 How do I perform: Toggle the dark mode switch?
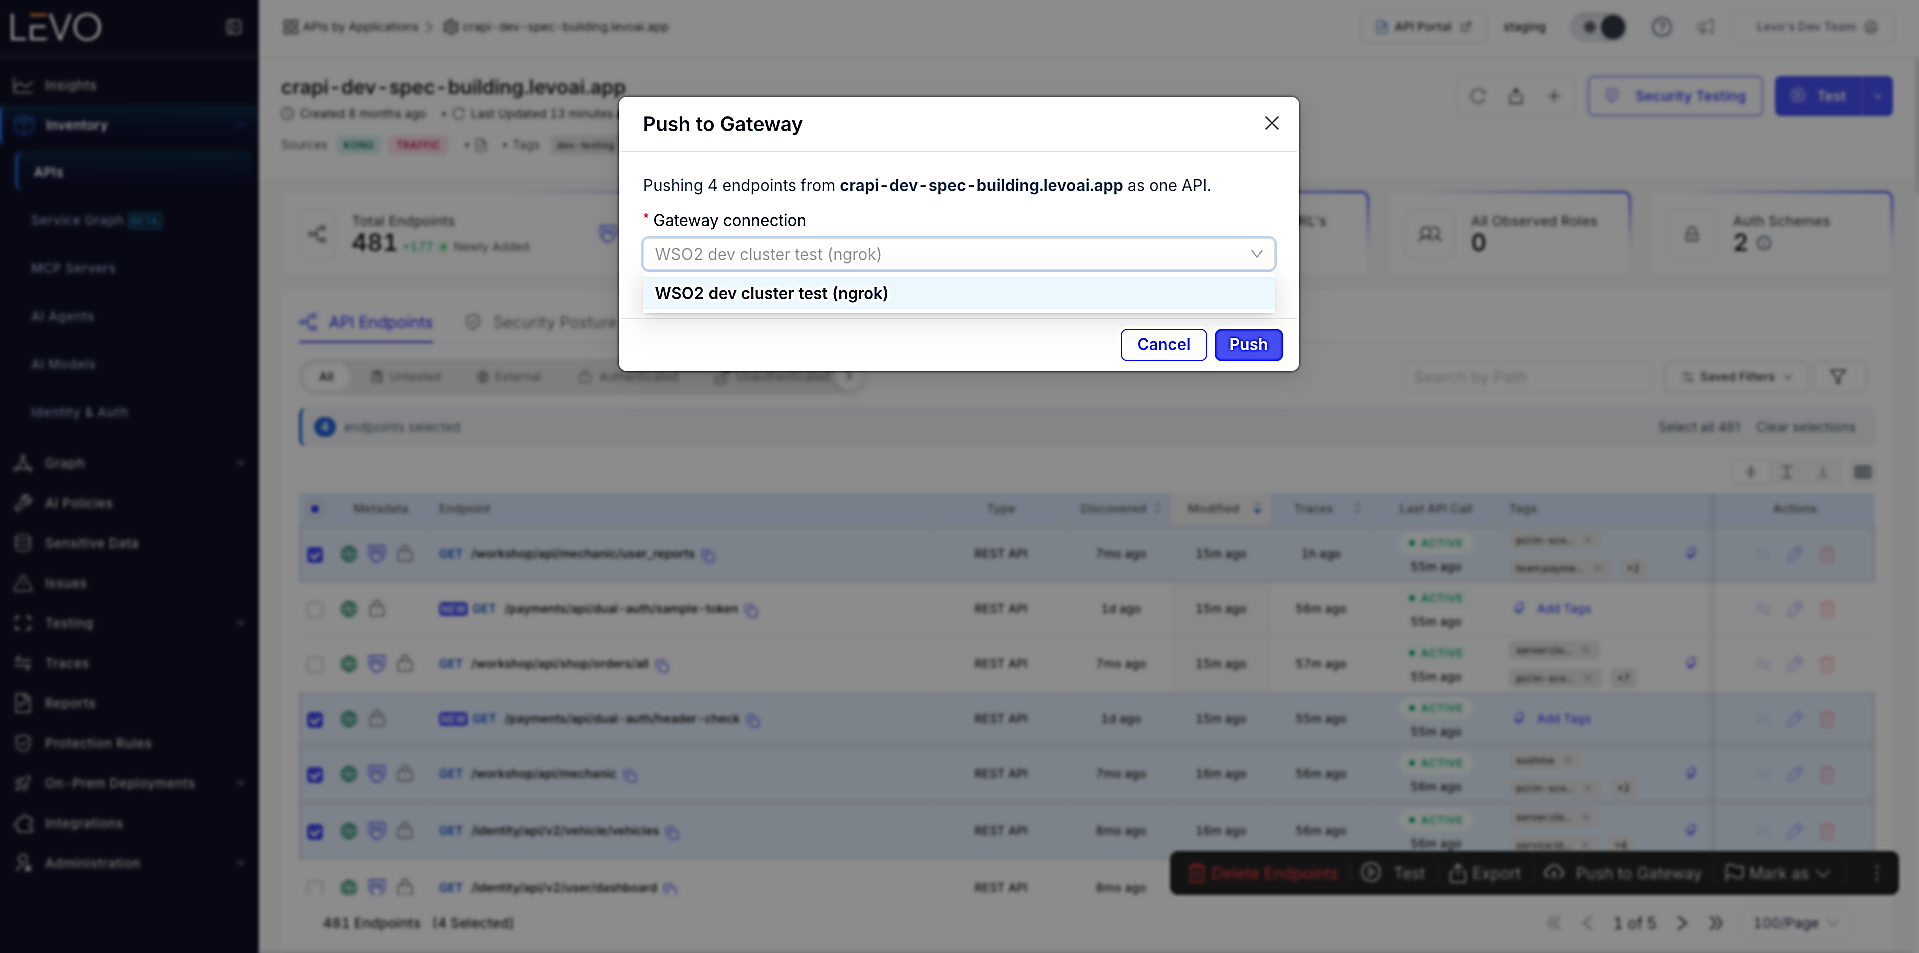tap(1601, 27)
